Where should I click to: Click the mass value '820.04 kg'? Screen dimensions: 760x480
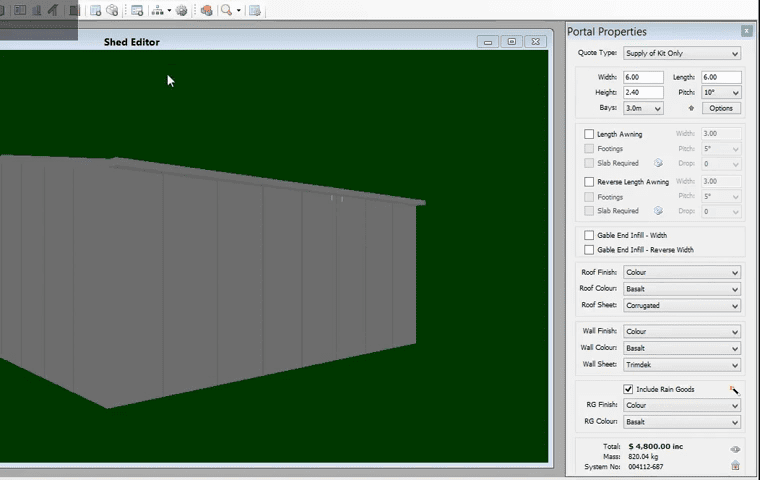(x=643, y=457)
